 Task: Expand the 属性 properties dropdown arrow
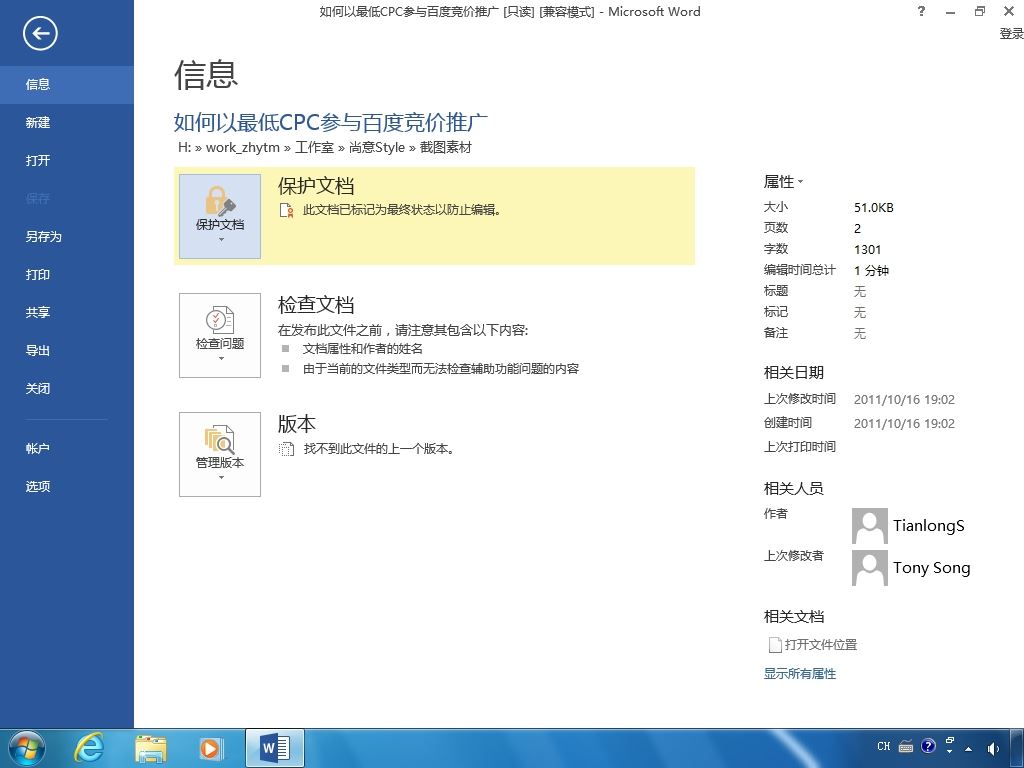click(x=801, y=182)
